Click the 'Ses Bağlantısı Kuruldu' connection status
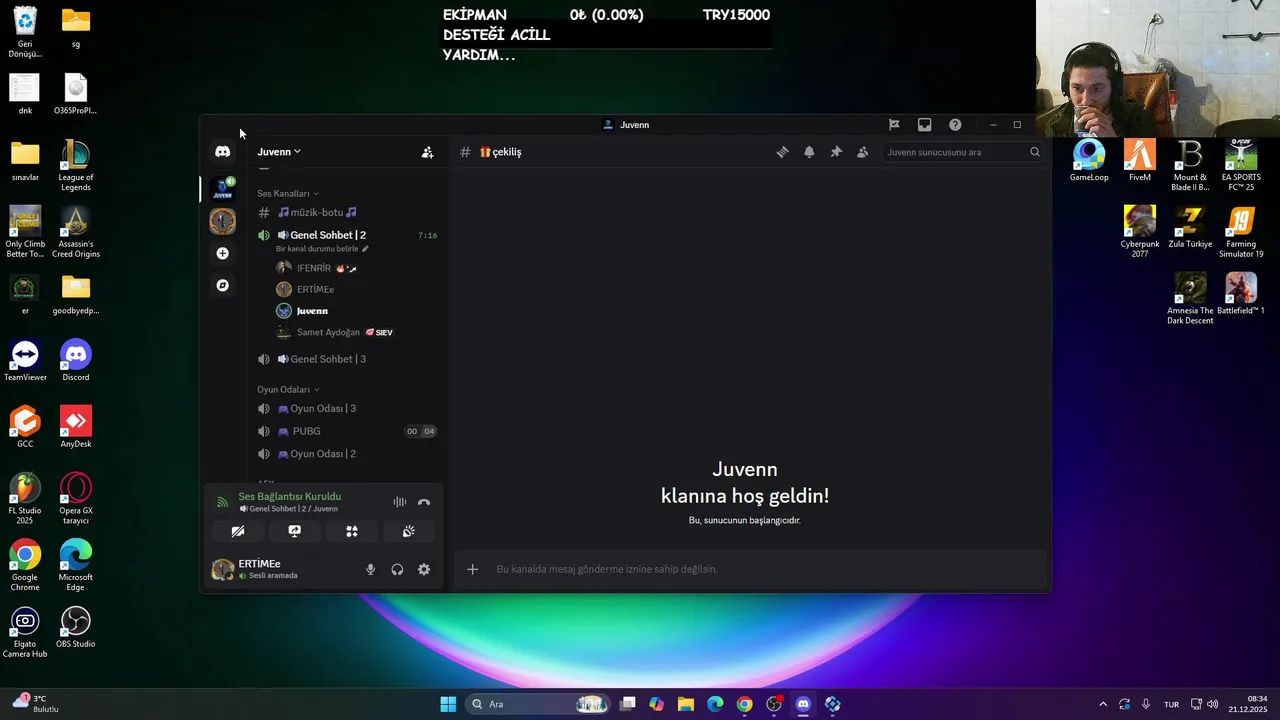The image size is (1280, 720). click(x=289, y=496)
